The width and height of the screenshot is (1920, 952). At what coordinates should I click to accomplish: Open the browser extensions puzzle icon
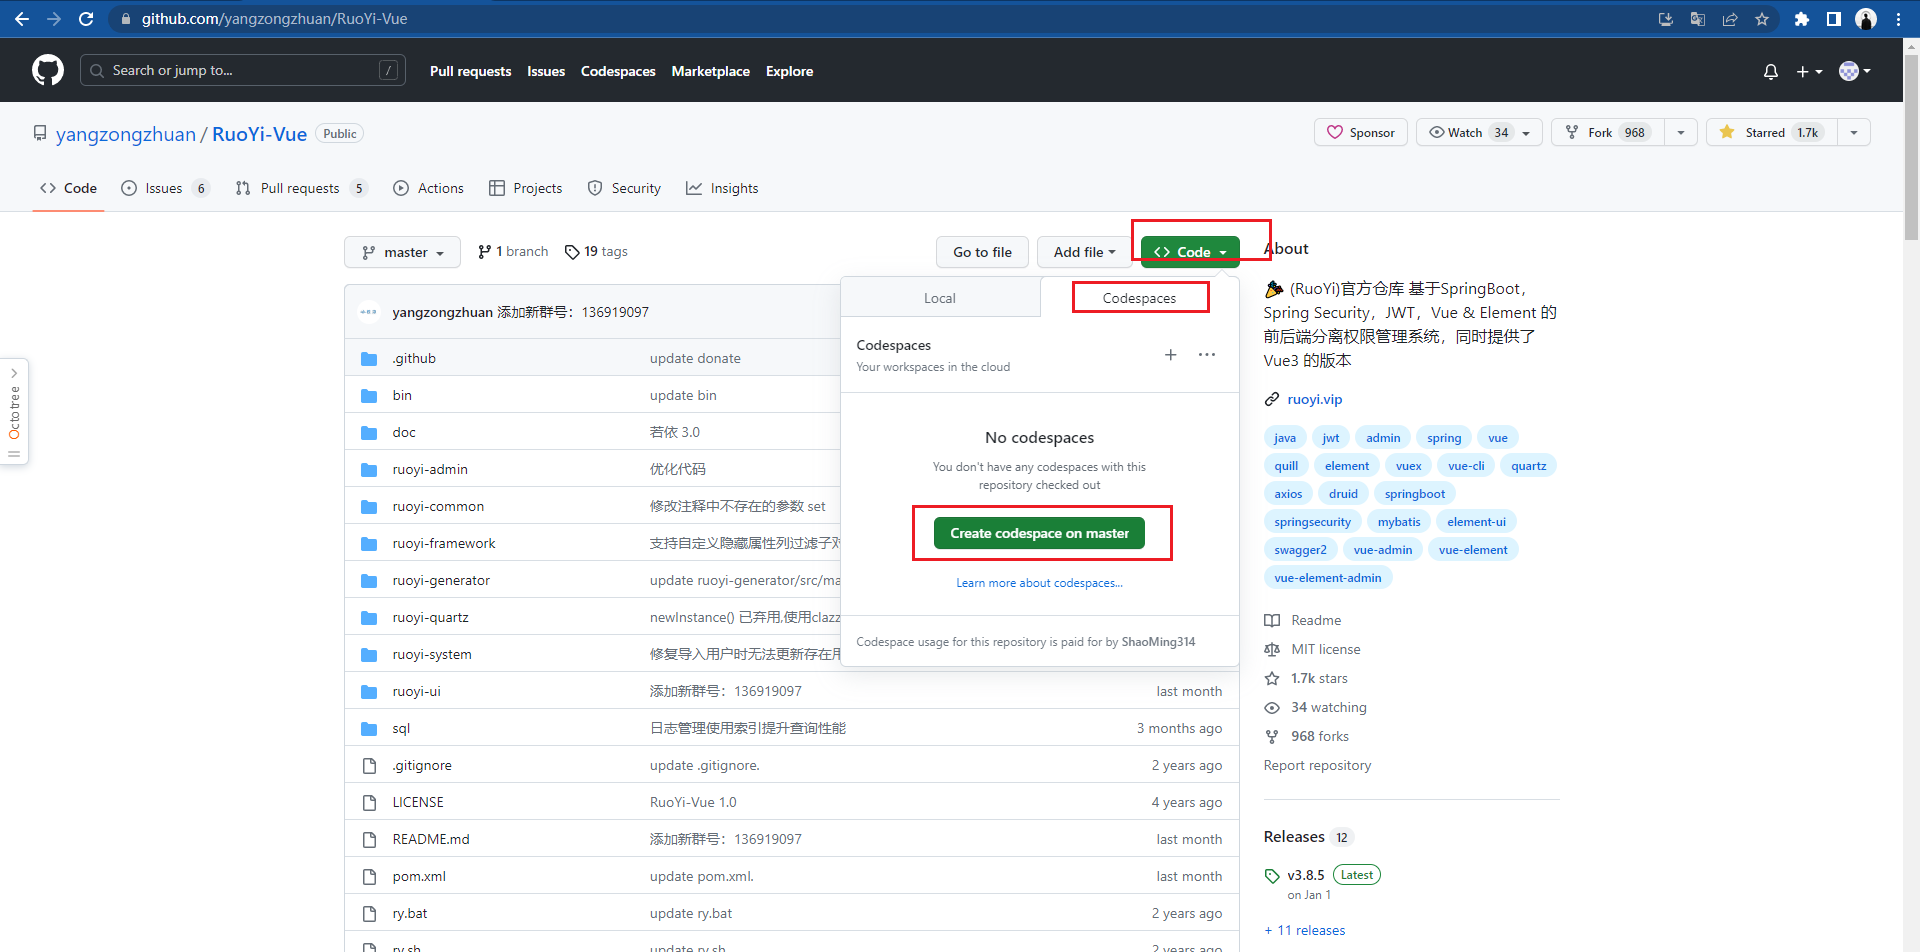click(x=1802, y=19)
